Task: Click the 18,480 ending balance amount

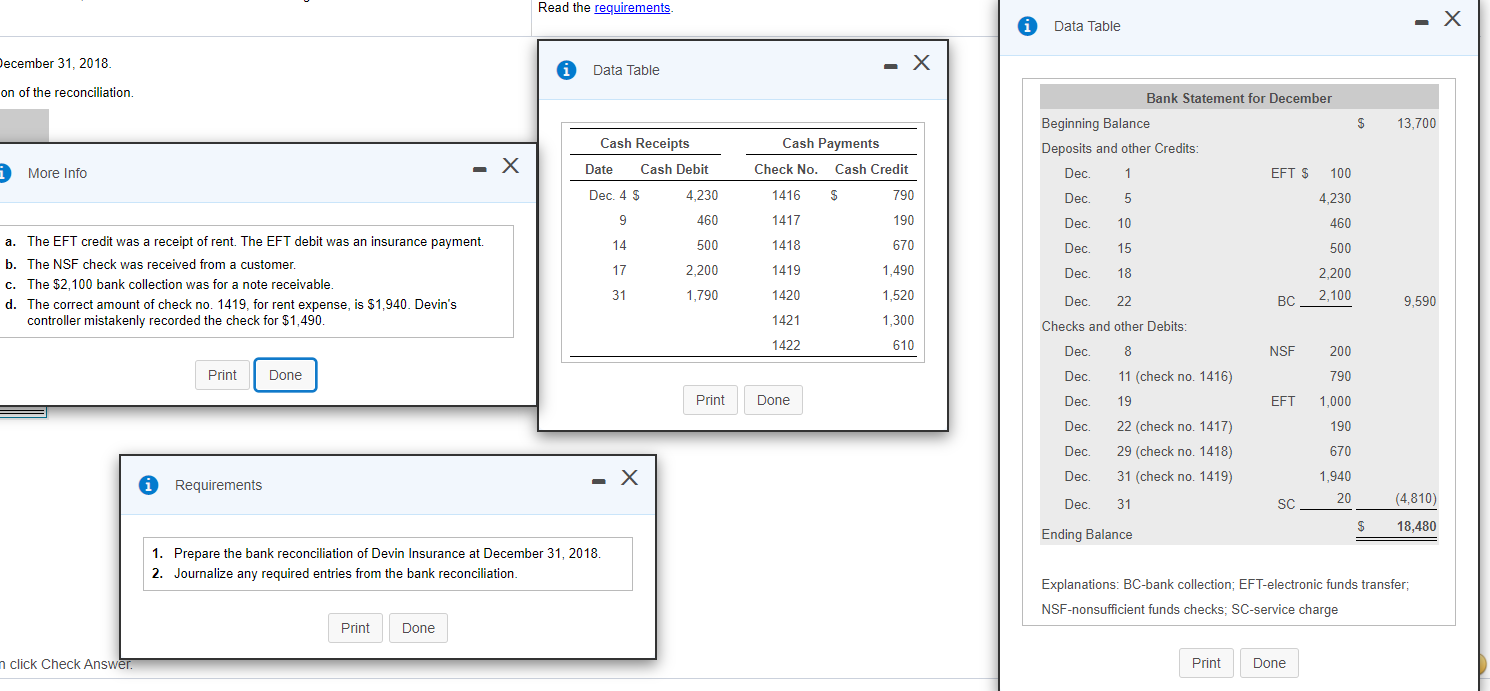Action: pyautogui.click(x=1415, y=526)
